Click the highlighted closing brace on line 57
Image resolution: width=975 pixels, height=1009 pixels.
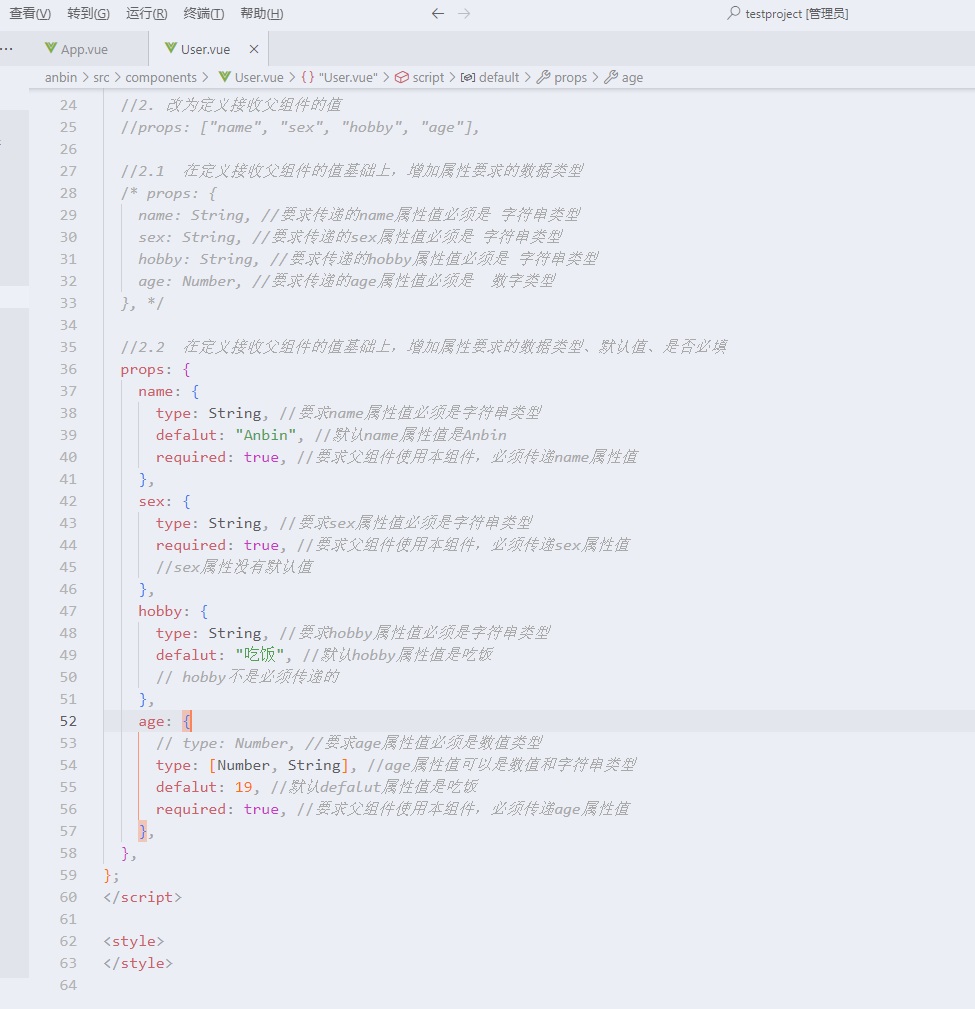(143, 831)
